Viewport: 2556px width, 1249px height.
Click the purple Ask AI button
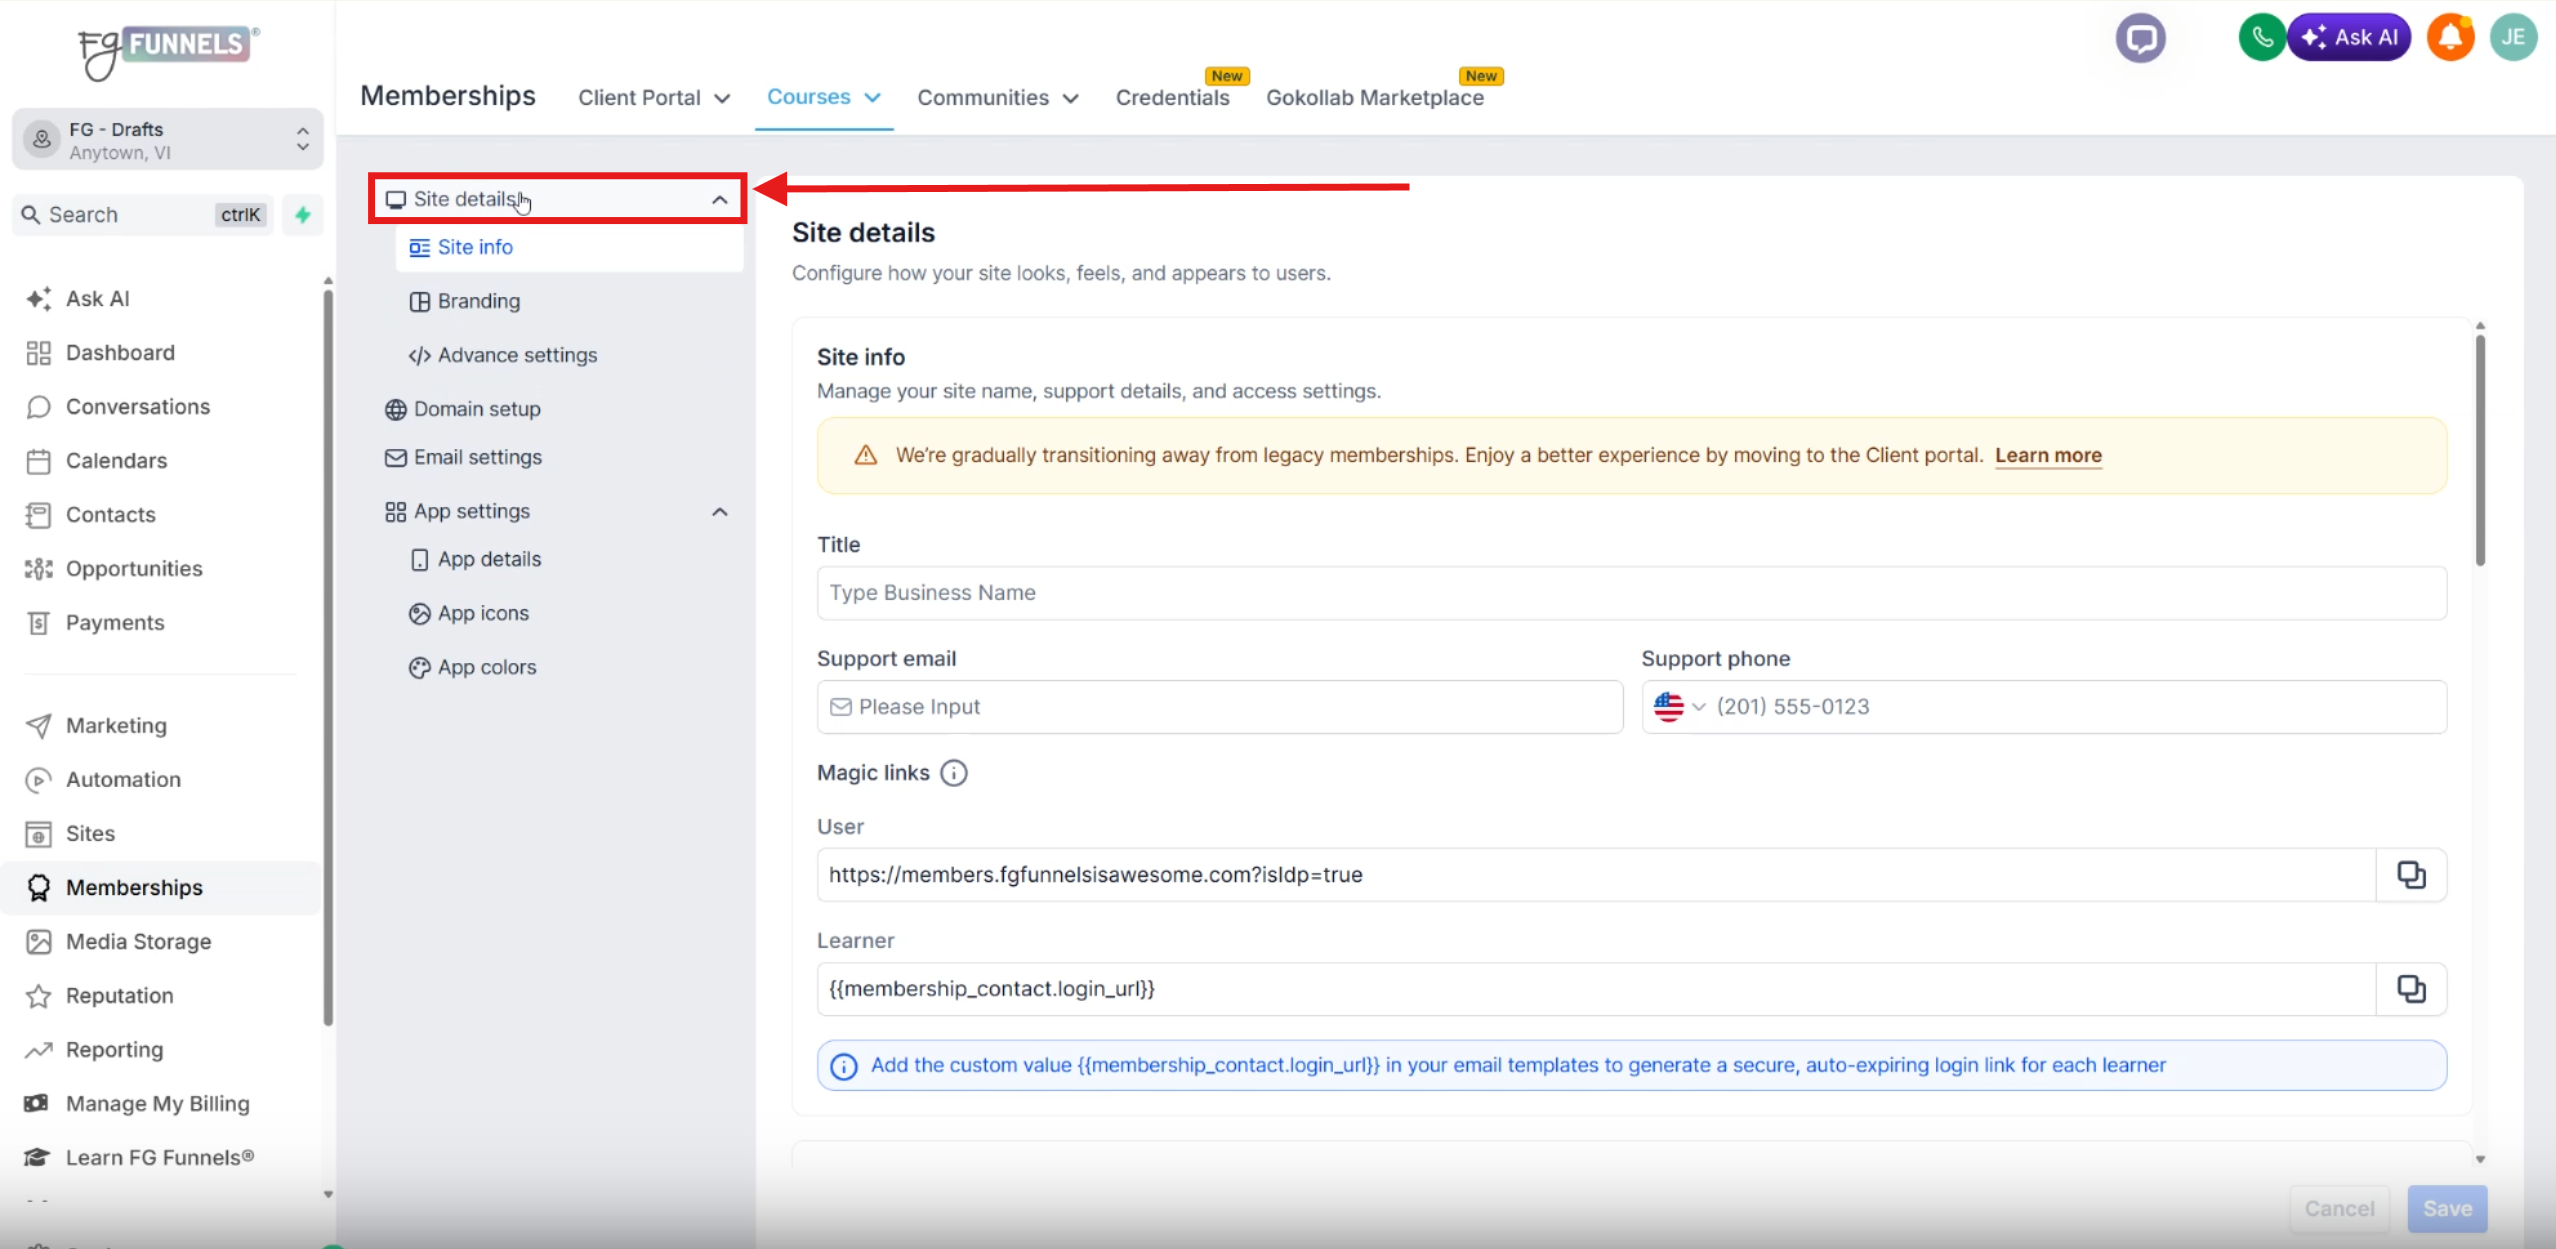[x=2349, y=38]
